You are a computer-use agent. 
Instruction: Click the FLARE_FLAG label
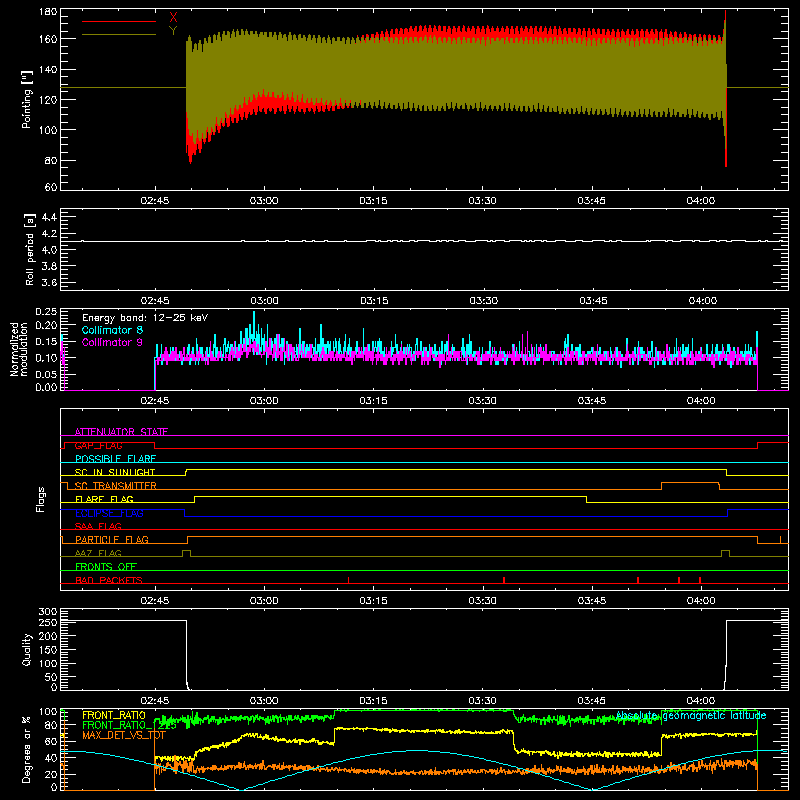click(x=104, y=499)
